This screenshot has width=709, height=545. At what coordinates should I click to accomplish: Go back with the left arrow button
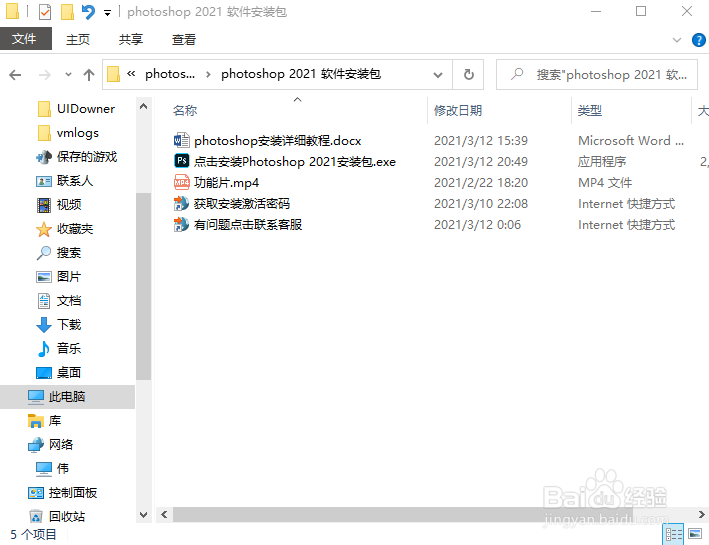point(15,75)
